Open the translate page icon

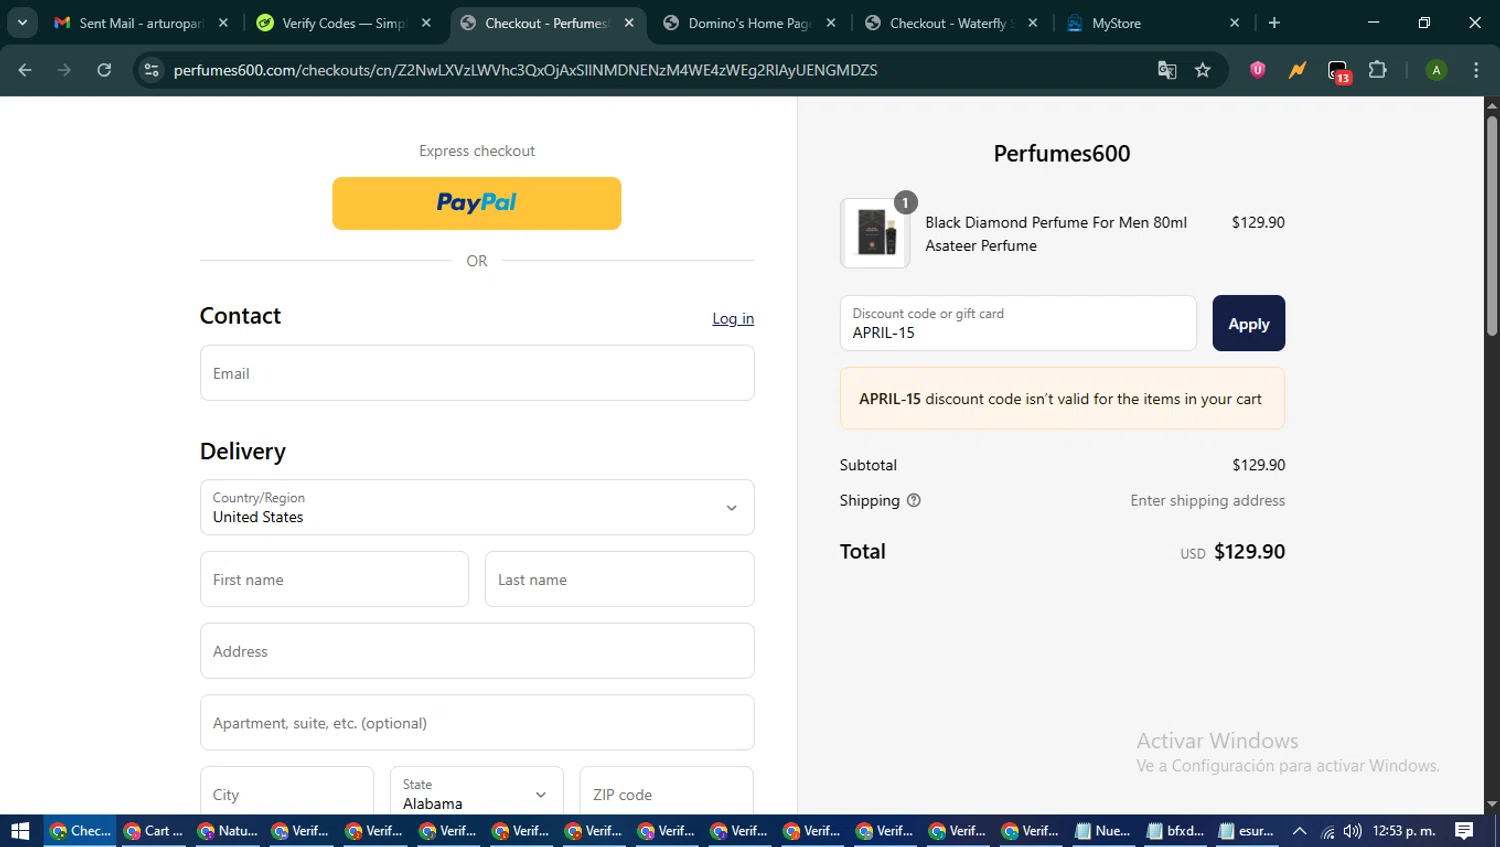[1167, 70]
